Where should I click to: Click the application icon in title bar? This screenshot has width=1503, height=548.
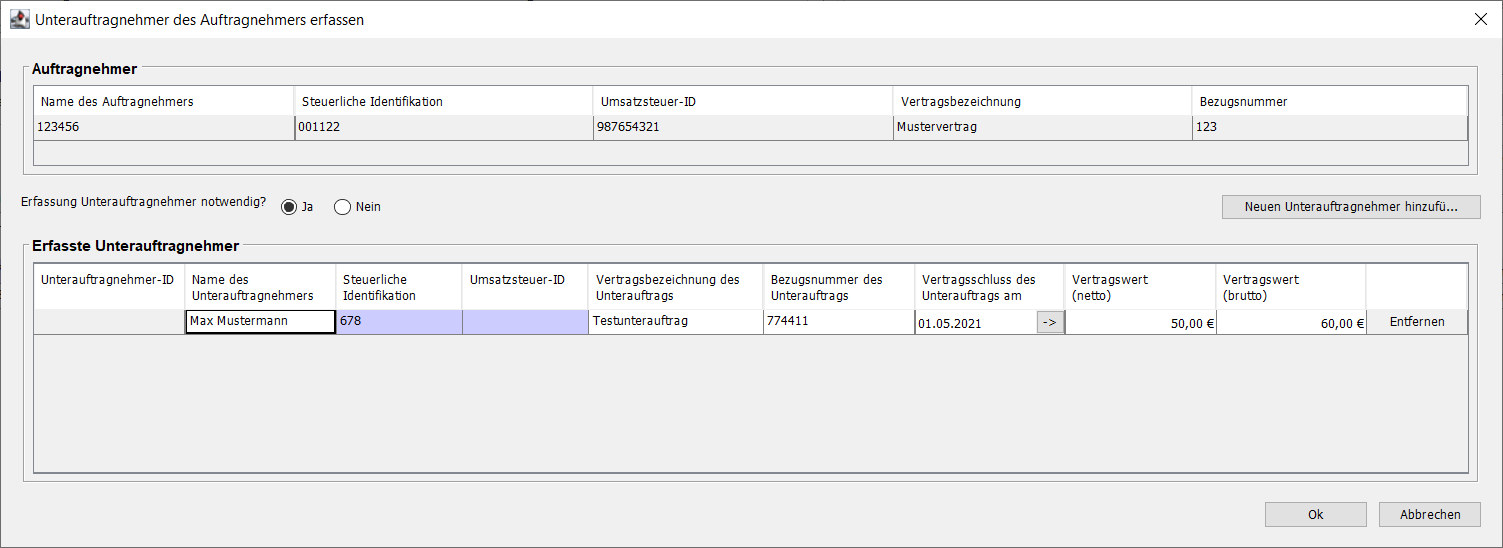tap(19, 19)
